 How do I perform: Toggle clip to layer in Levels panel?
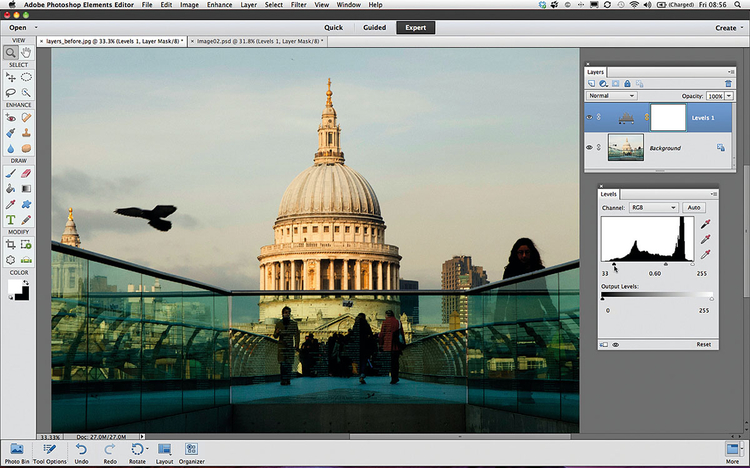pyautogui.click(x=604, y=345)
